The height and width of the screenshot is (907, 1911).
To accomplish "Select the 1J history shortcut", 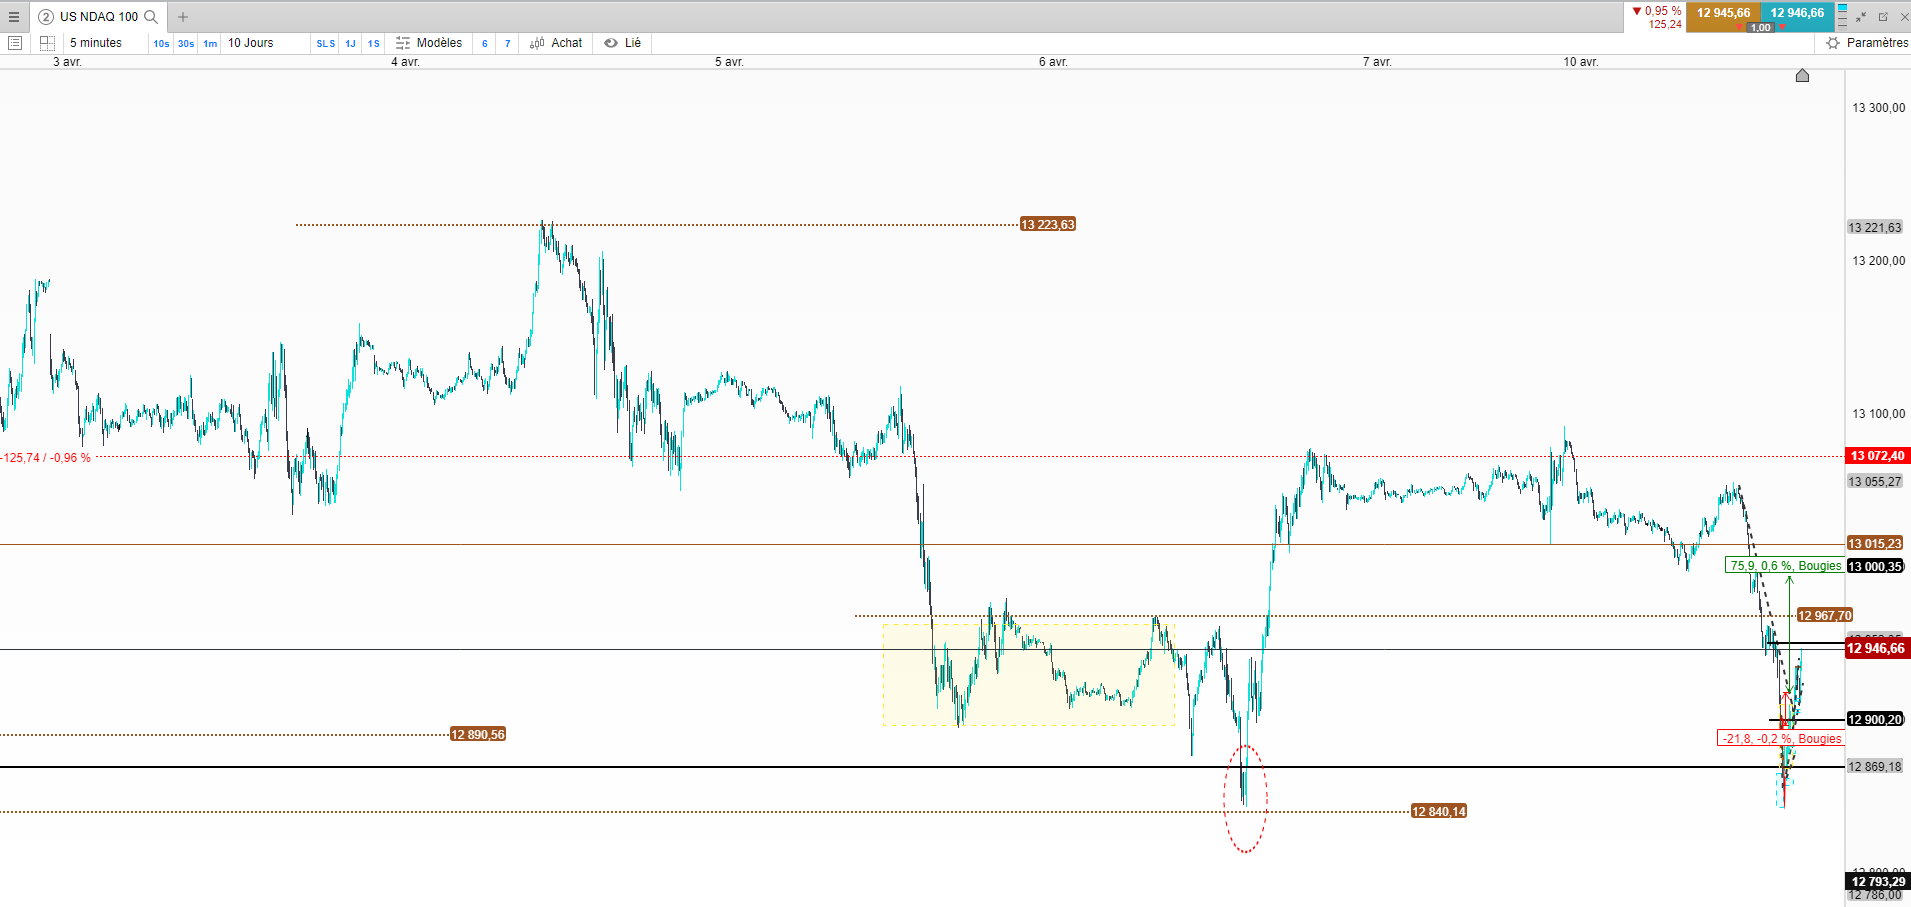I will point(350,44).
